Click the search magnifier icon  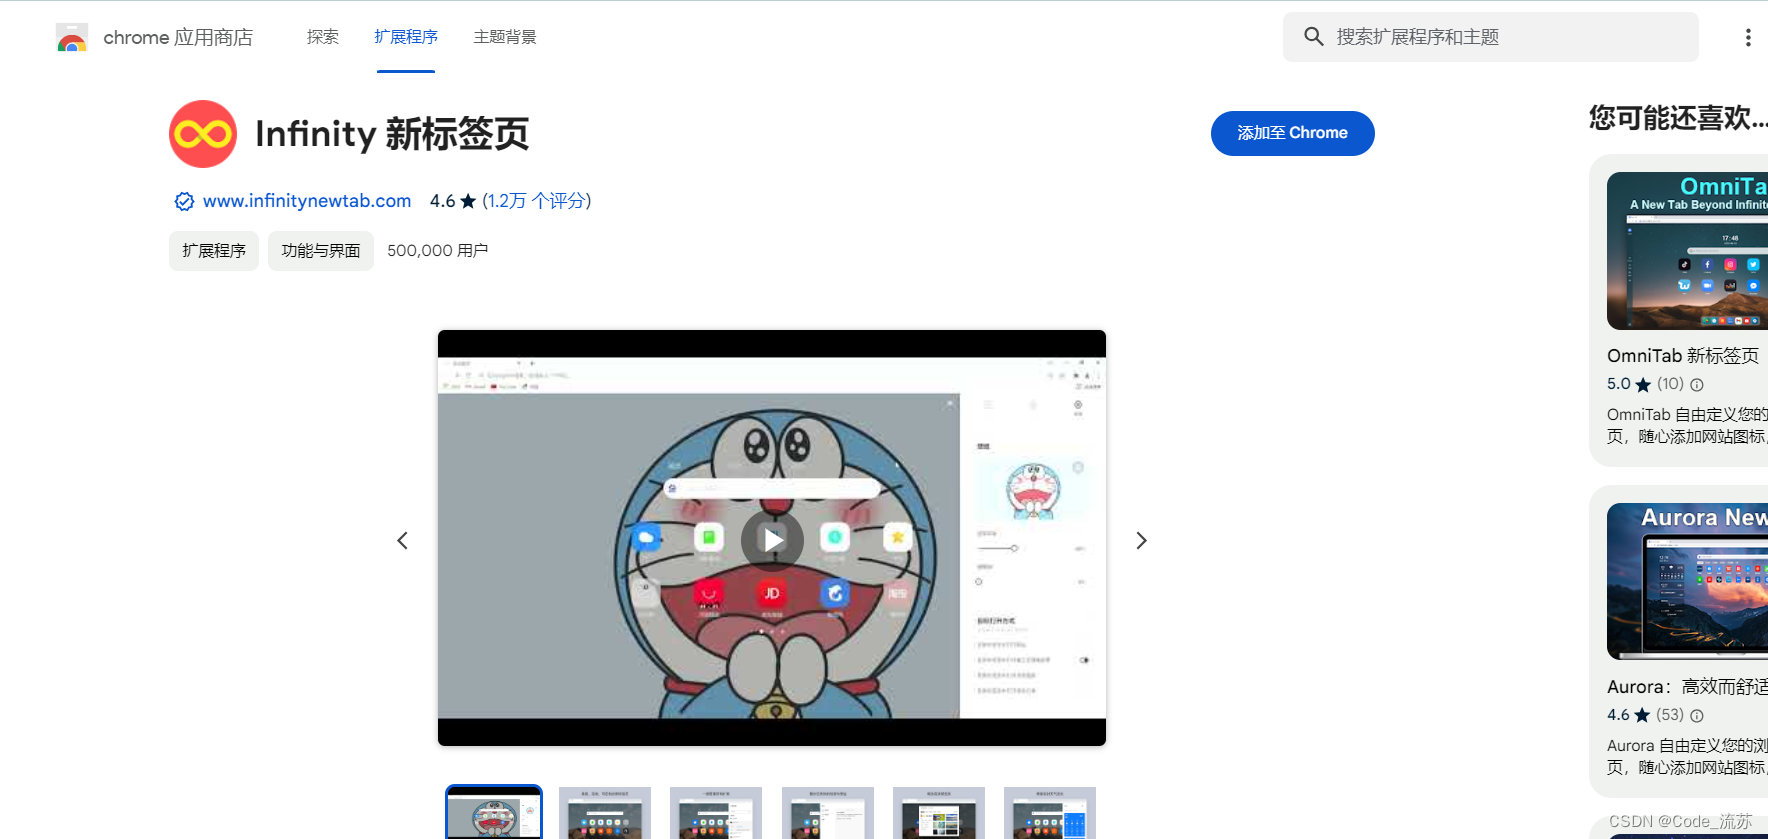1313,37
